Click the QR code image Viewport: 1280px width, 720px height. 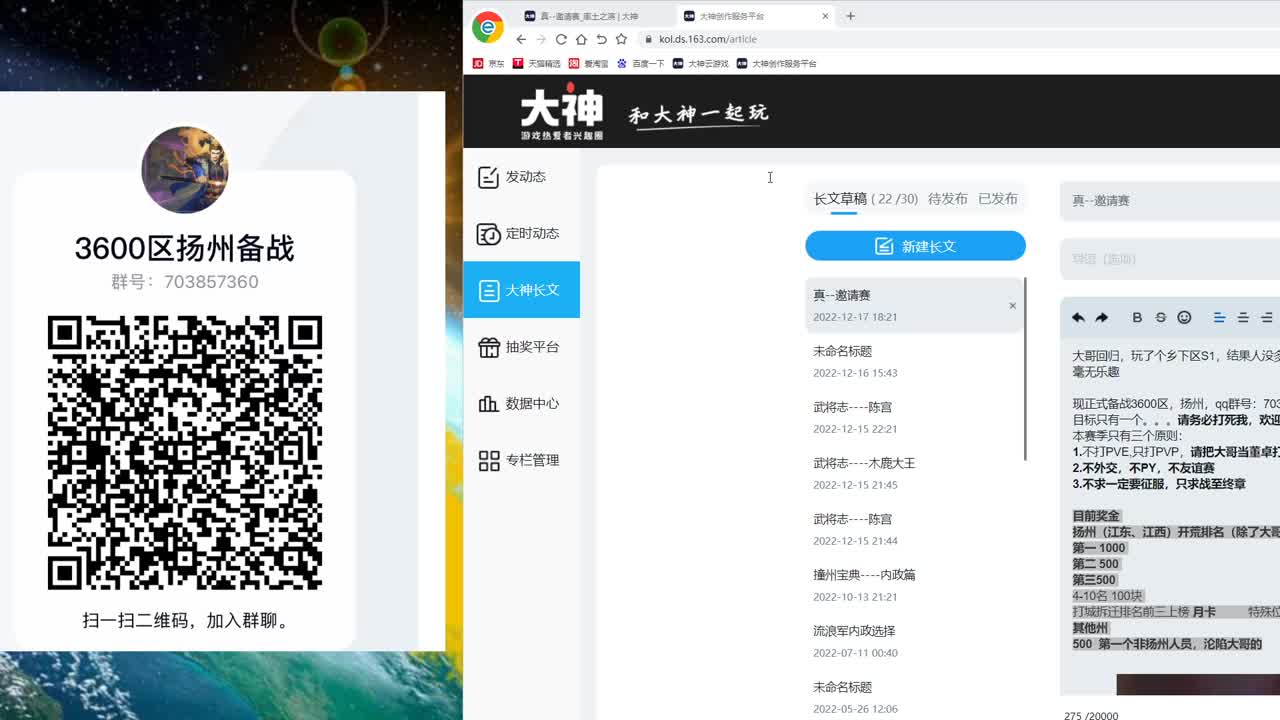(x=185, y=453)
